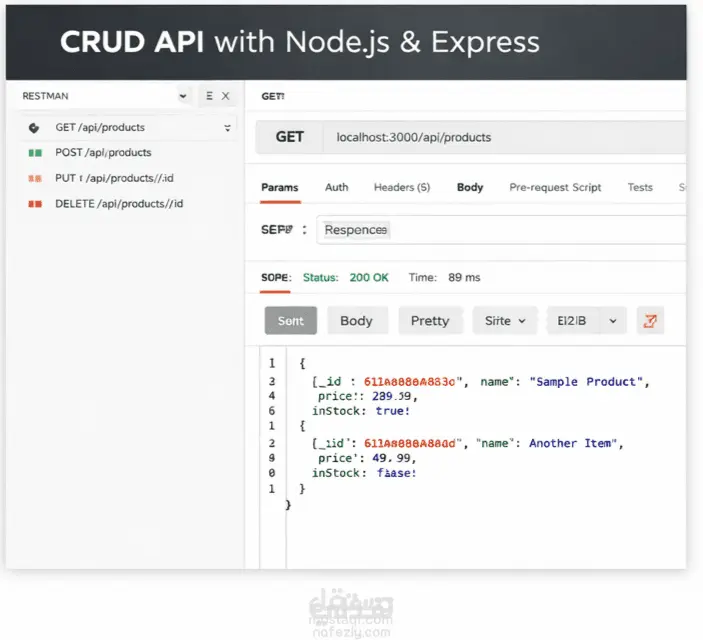Open the DELETE /api/products//id request
The height and width of the screenshot is (640, 703).
[119, 204]
